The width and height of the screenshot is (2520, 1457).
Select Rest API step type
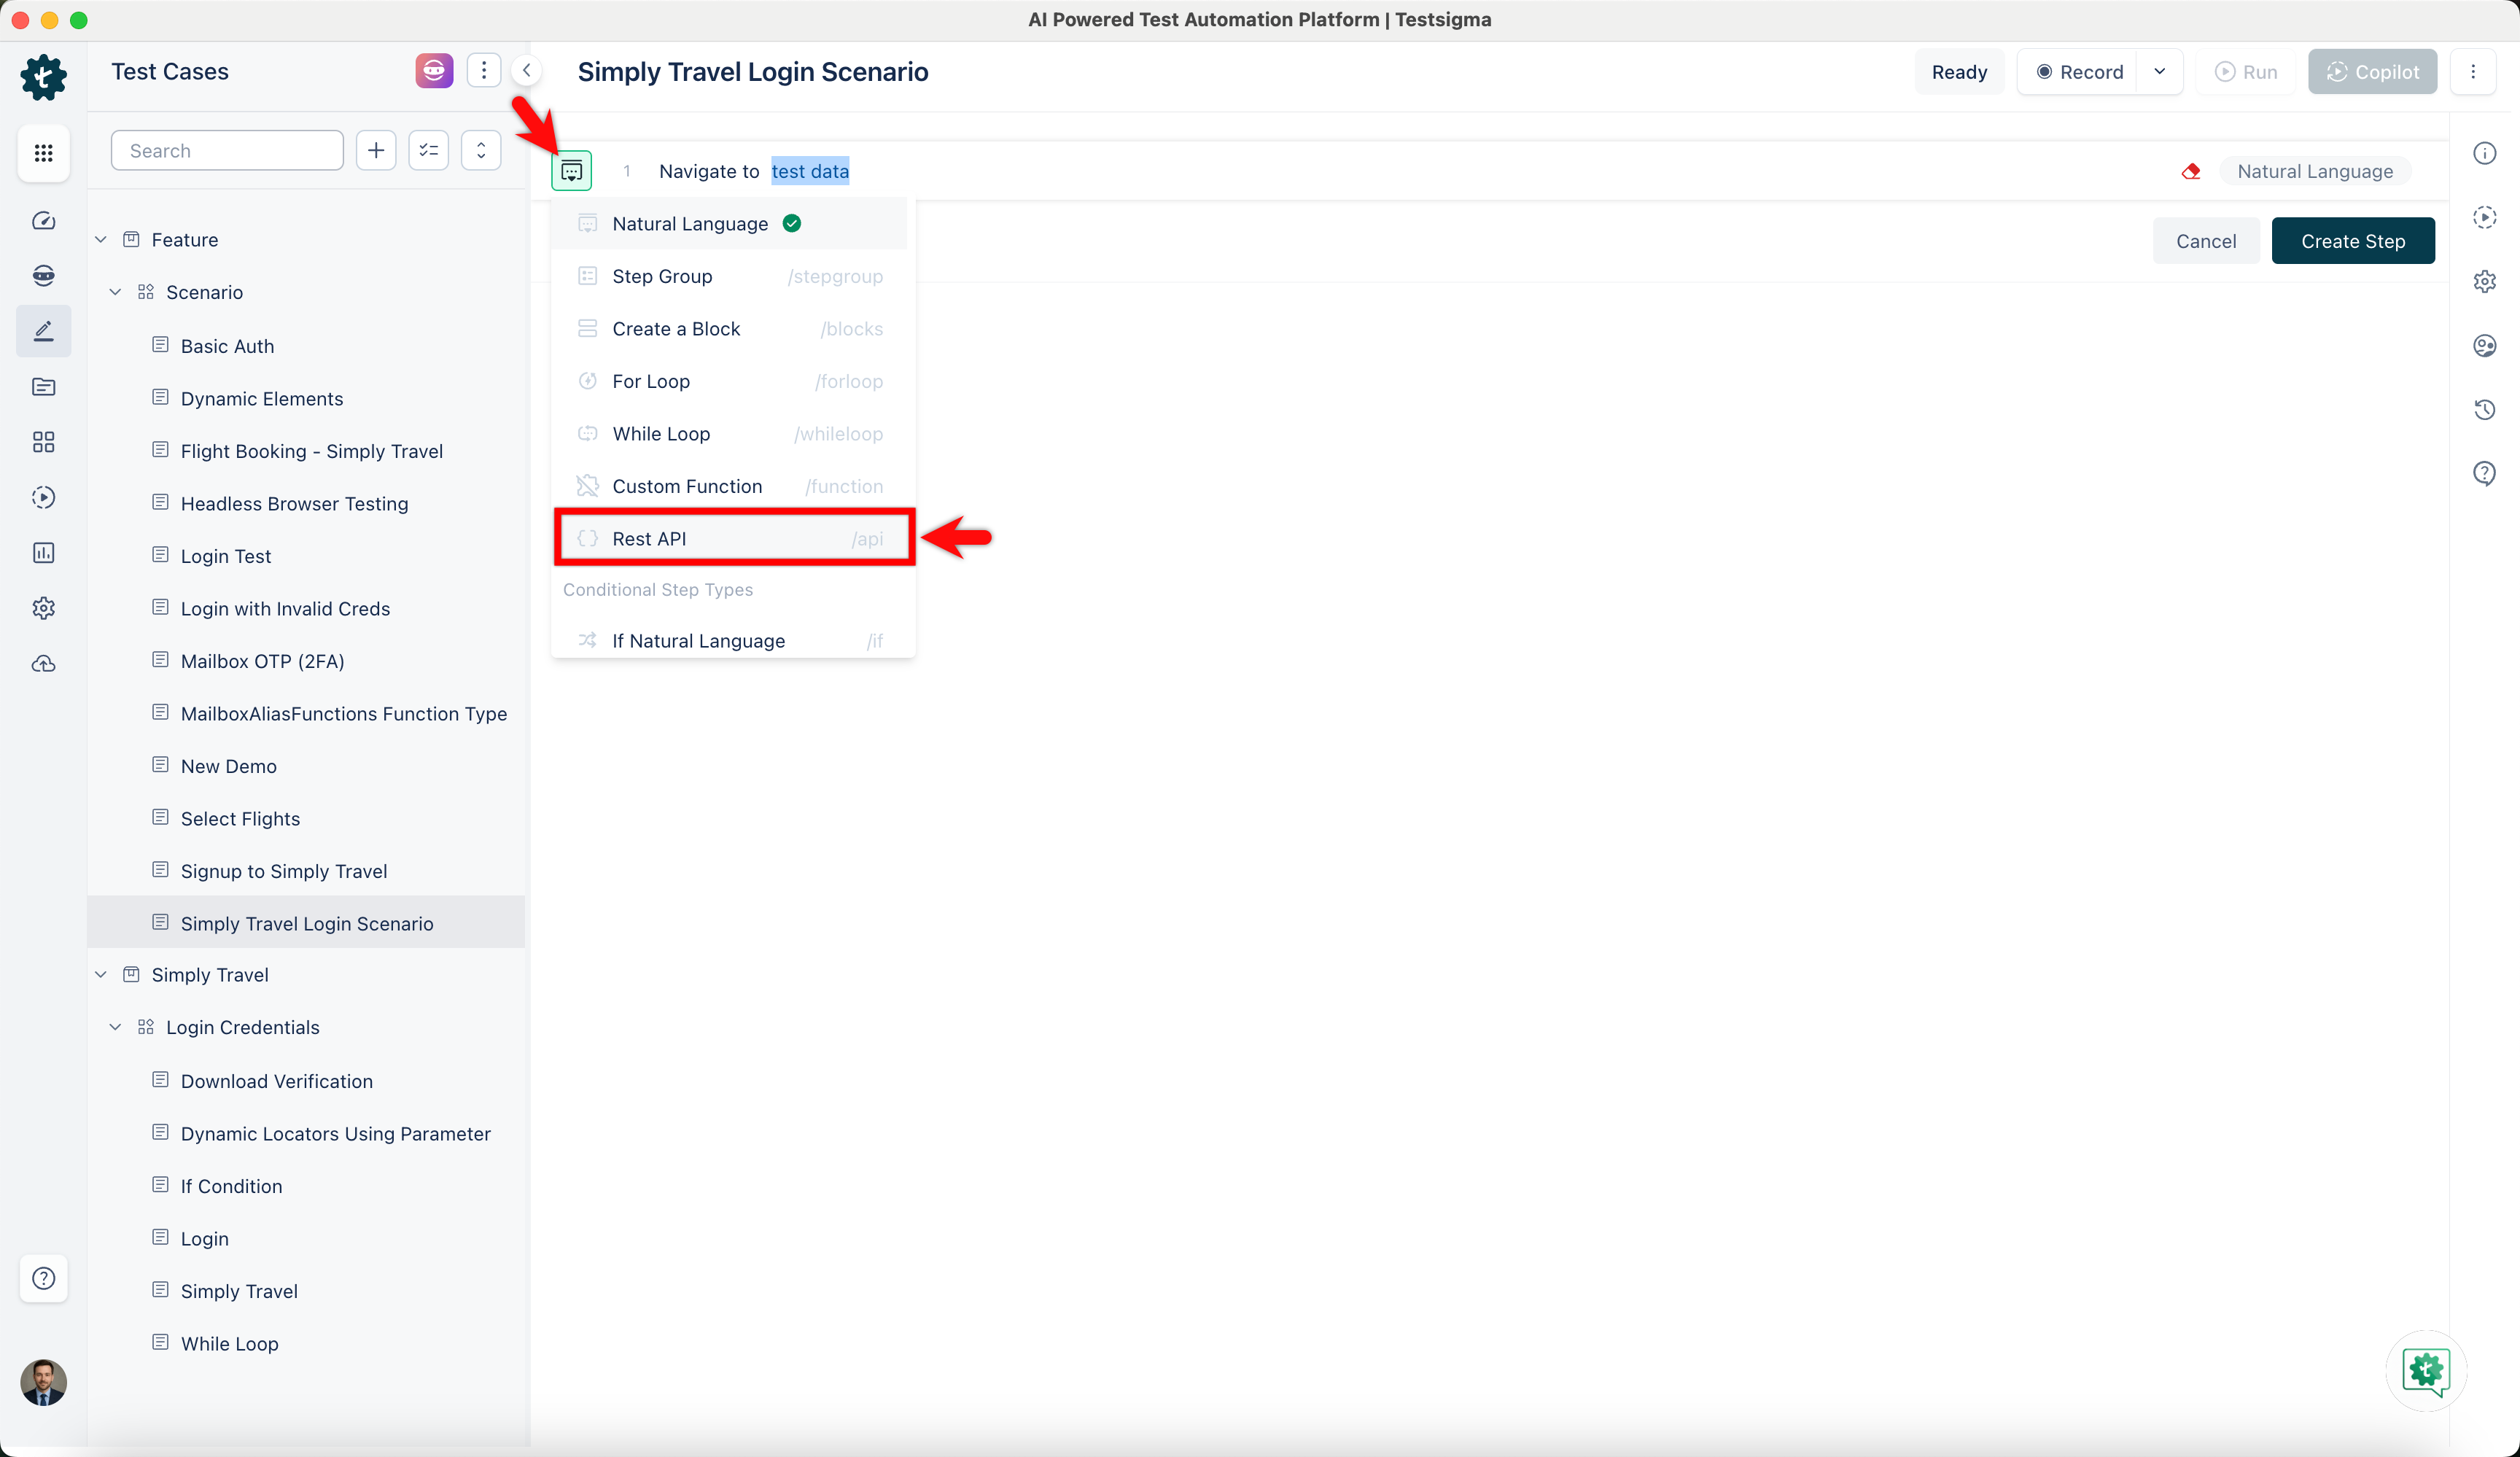(x=733, y=538)
